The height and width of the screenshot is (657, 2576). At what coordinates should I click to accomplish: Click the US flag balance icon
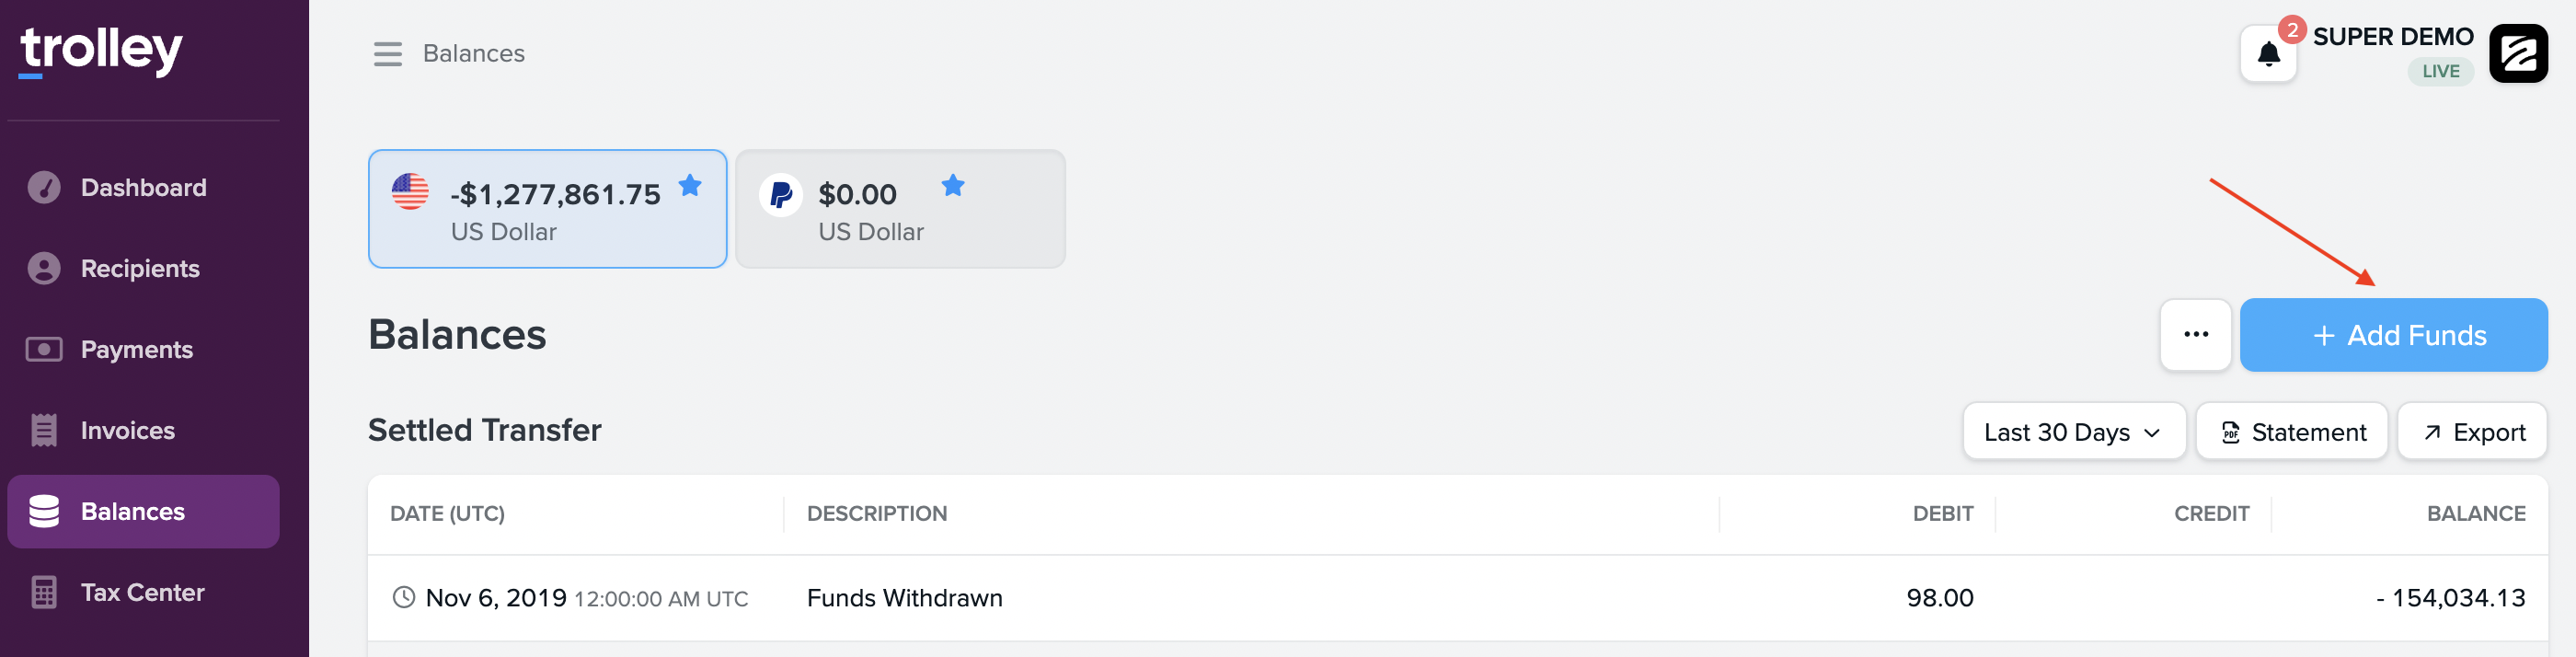410,191
